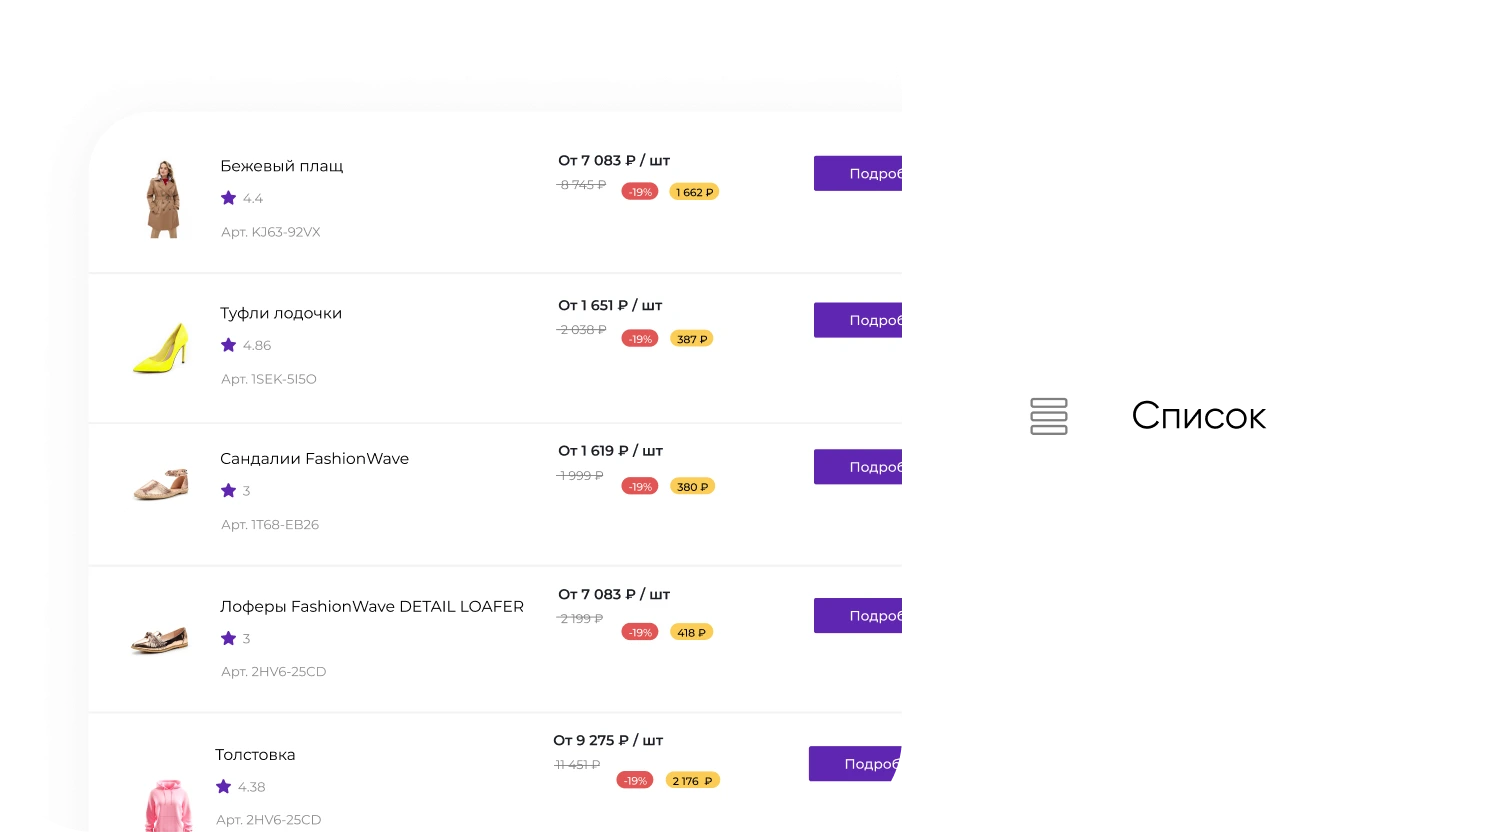The width and height of the screenshot is (1500, 832).
Task: Click the list view icon beside Список
Action: pyautogui.click(x=1049, y=416)
